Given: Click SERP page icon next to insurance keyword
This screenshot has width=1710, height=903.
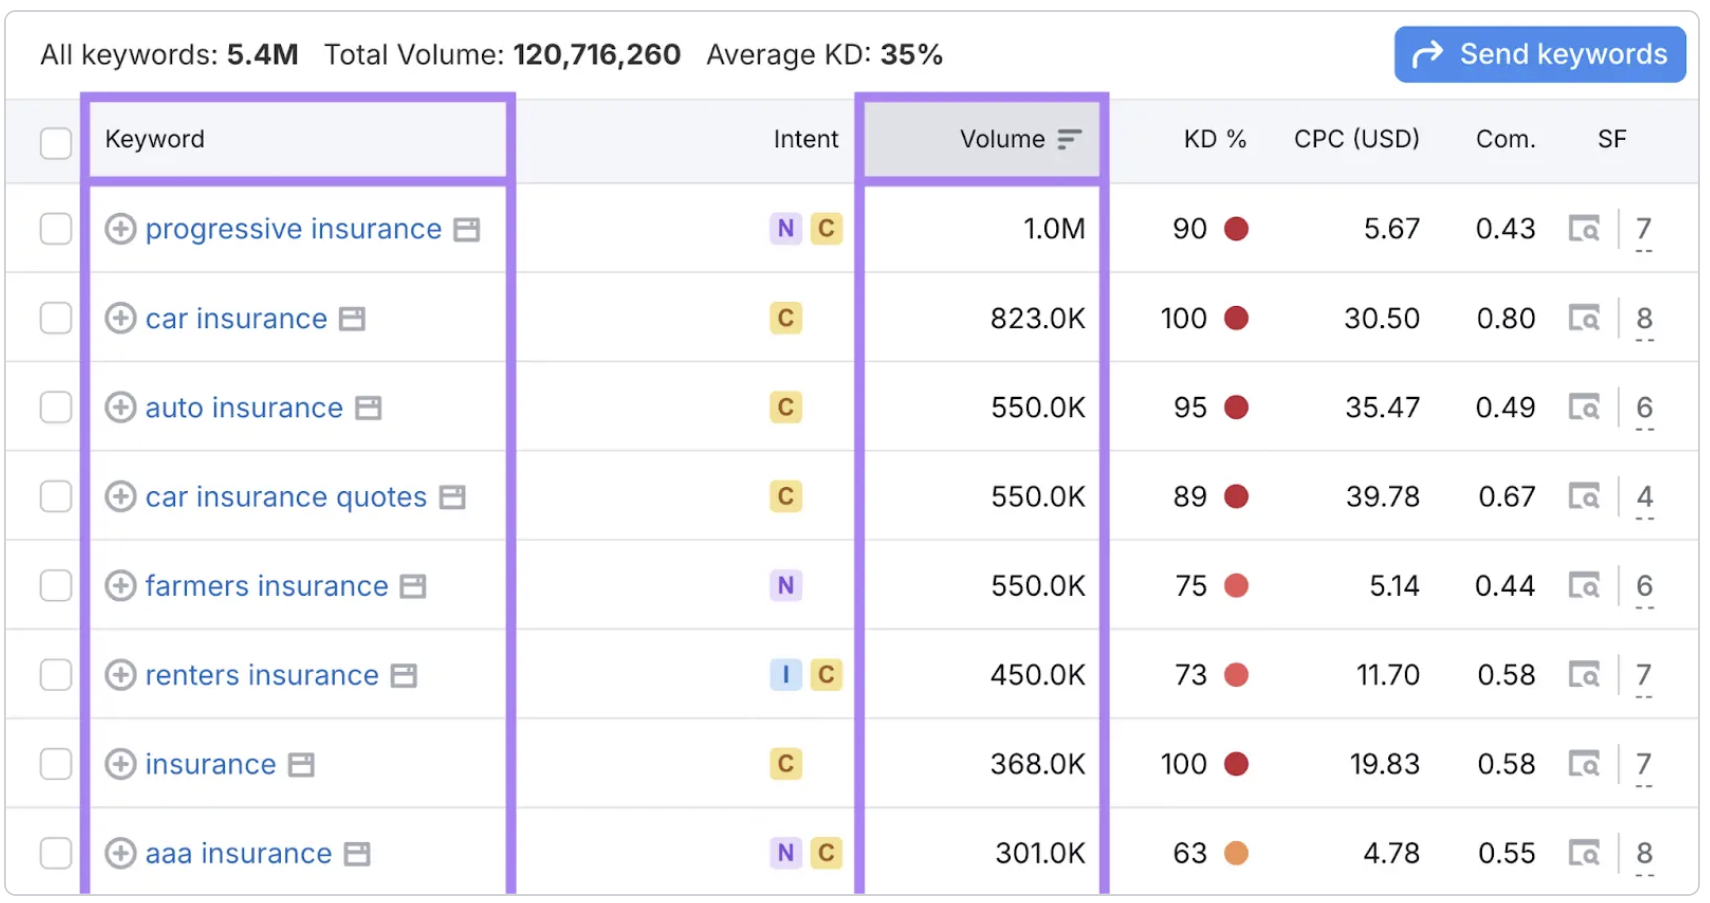Looking at the screenshot, I should [301, 765].
